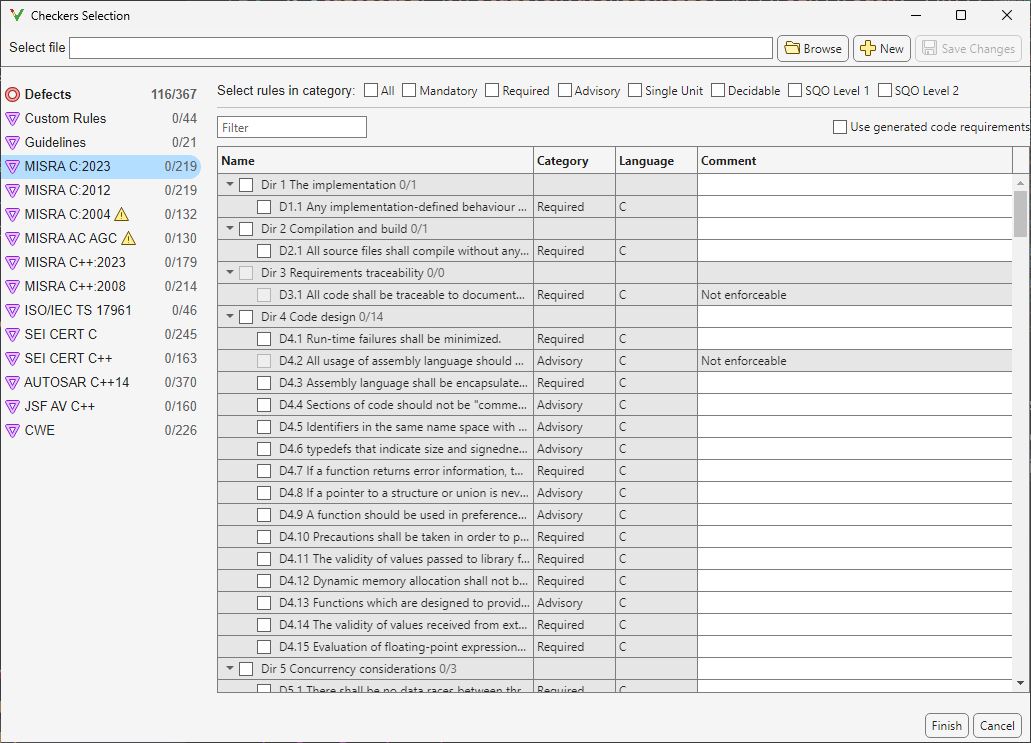
Task: Click the Defects shield icon
Action: coord(11,94)
